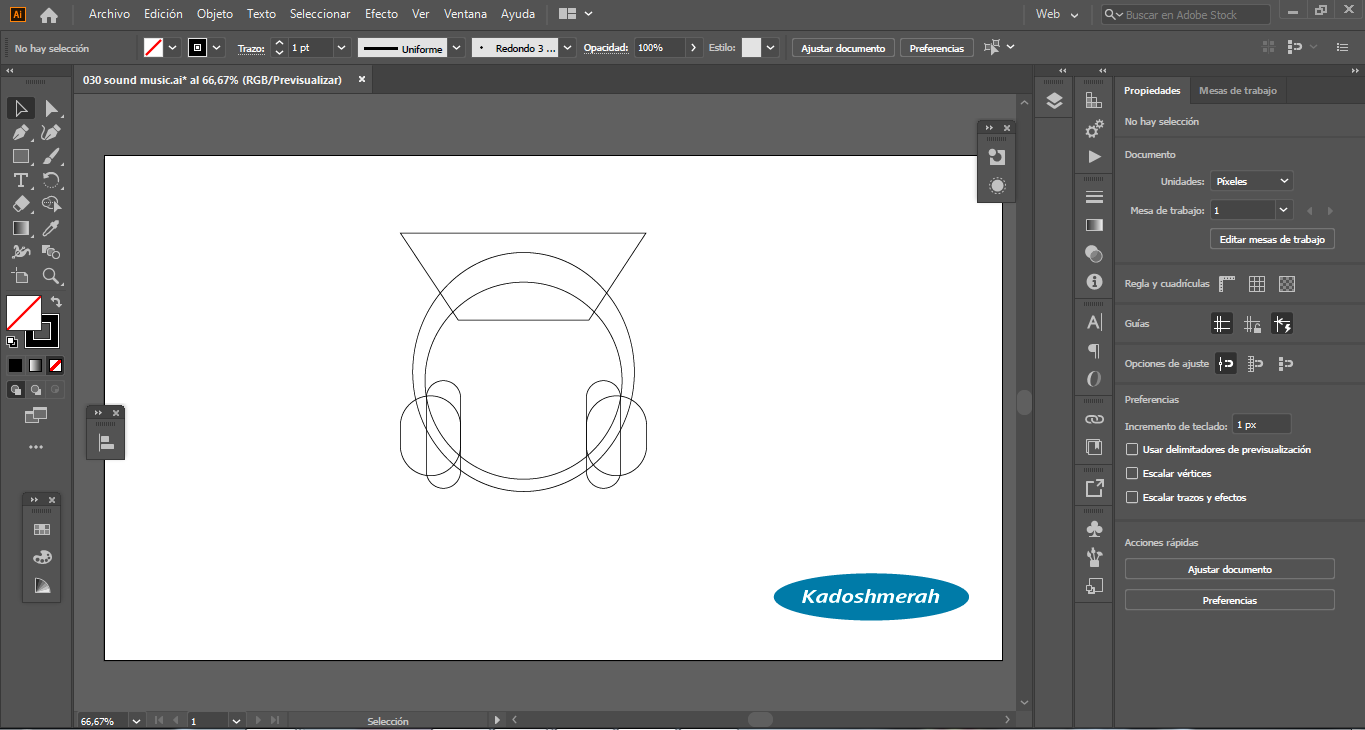1365x730 pixels.
Task: Click Preferencias button in Acciones rápidas
Action: (x=1230, y=600)
